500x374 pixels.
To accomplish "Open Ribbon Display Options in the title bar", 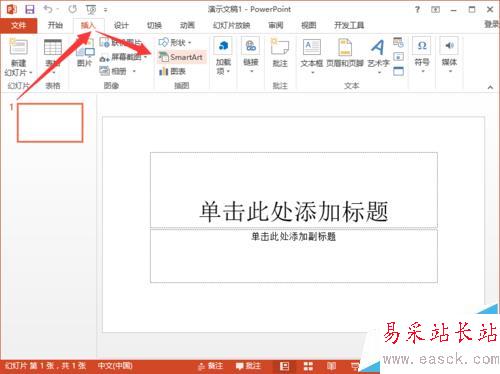I will [x=435, y=10].
